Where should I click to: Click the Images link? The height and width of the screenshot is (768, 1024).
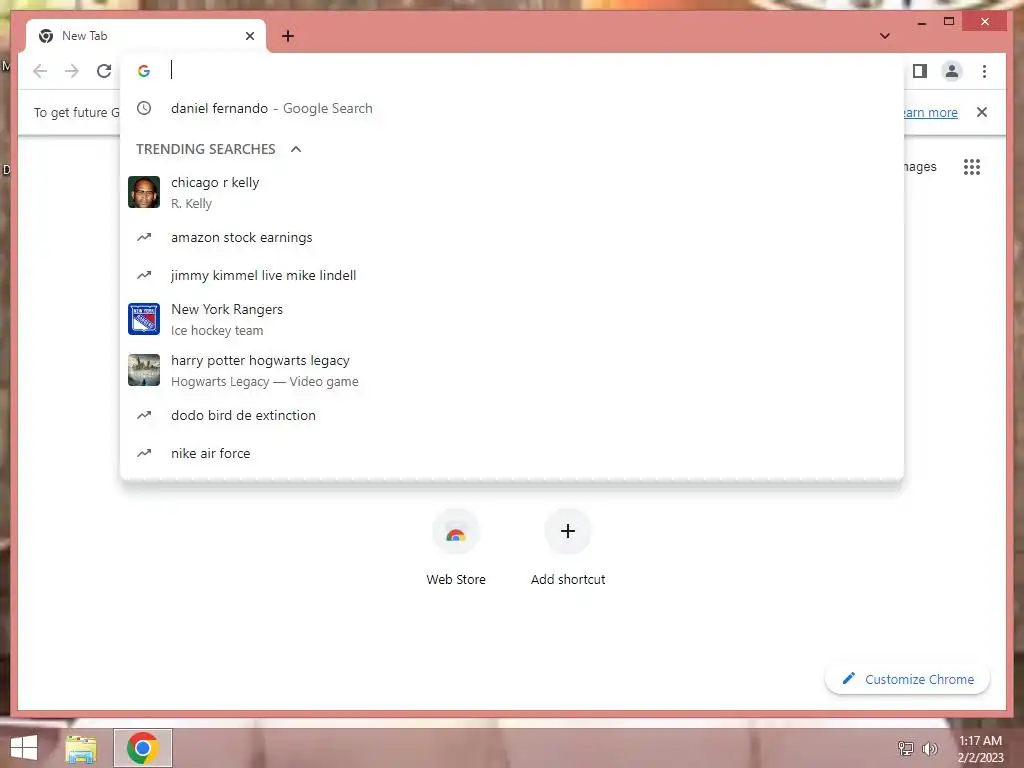click(920, 167)
